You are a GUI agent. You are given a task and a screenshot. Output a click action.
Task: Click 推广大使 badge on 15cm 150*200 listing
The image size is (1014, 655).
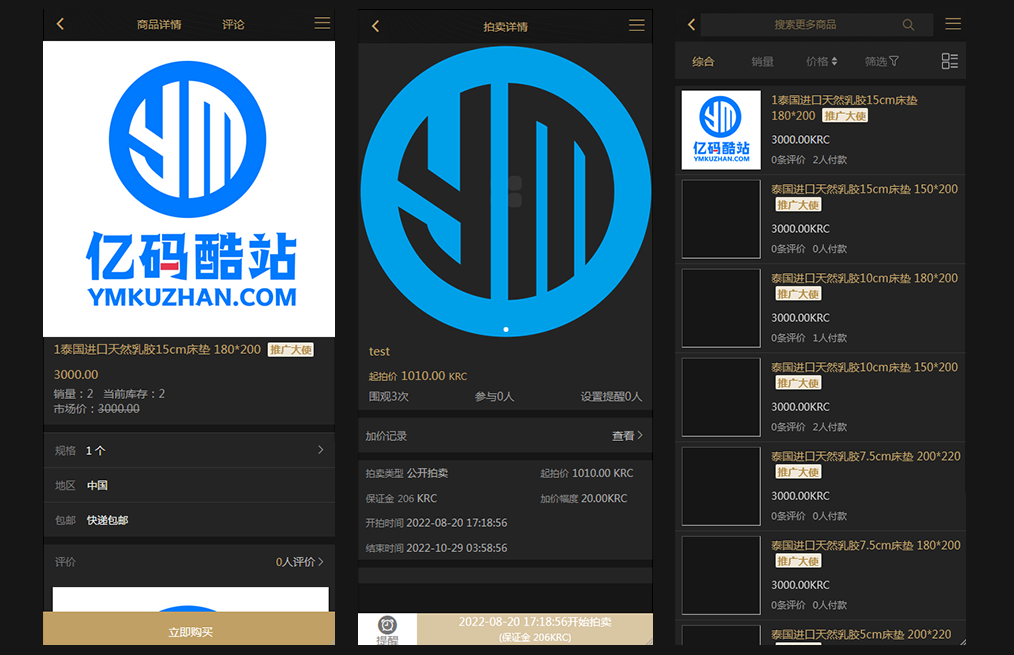(x=798, y=205)
